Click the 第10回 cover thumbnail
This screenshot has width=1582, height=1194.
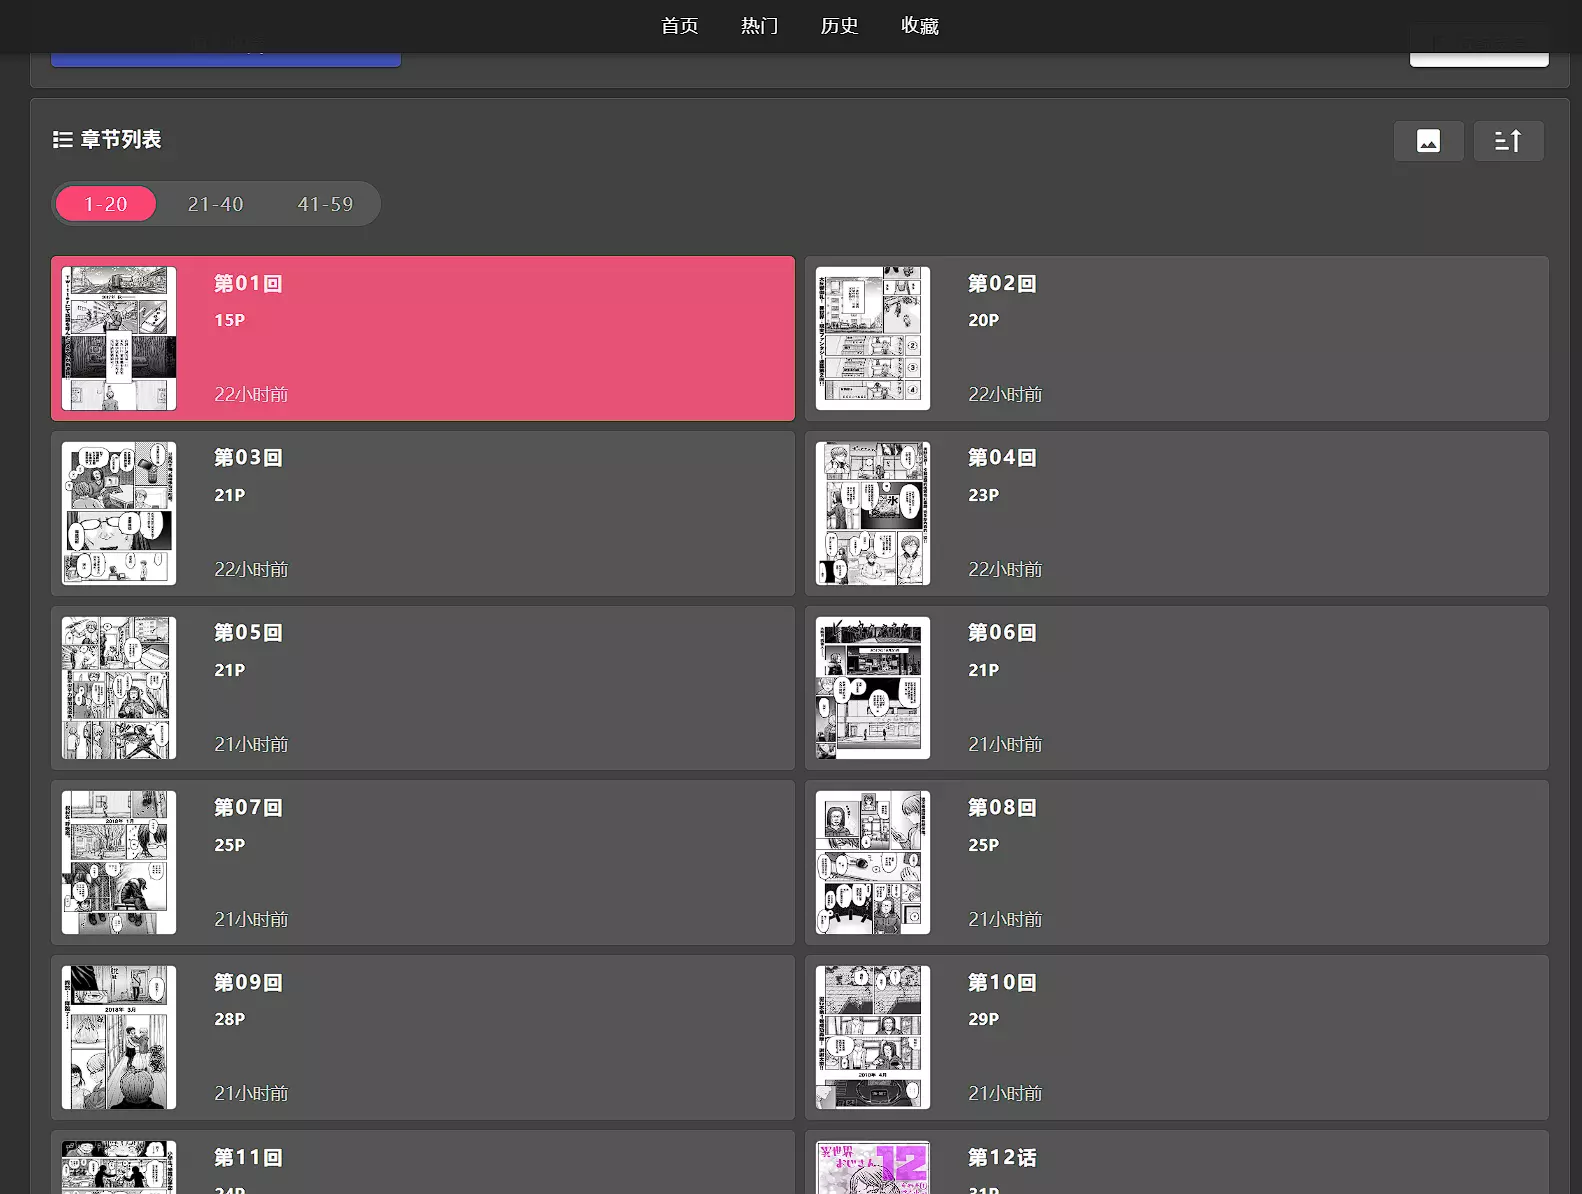click(872, 1037)
